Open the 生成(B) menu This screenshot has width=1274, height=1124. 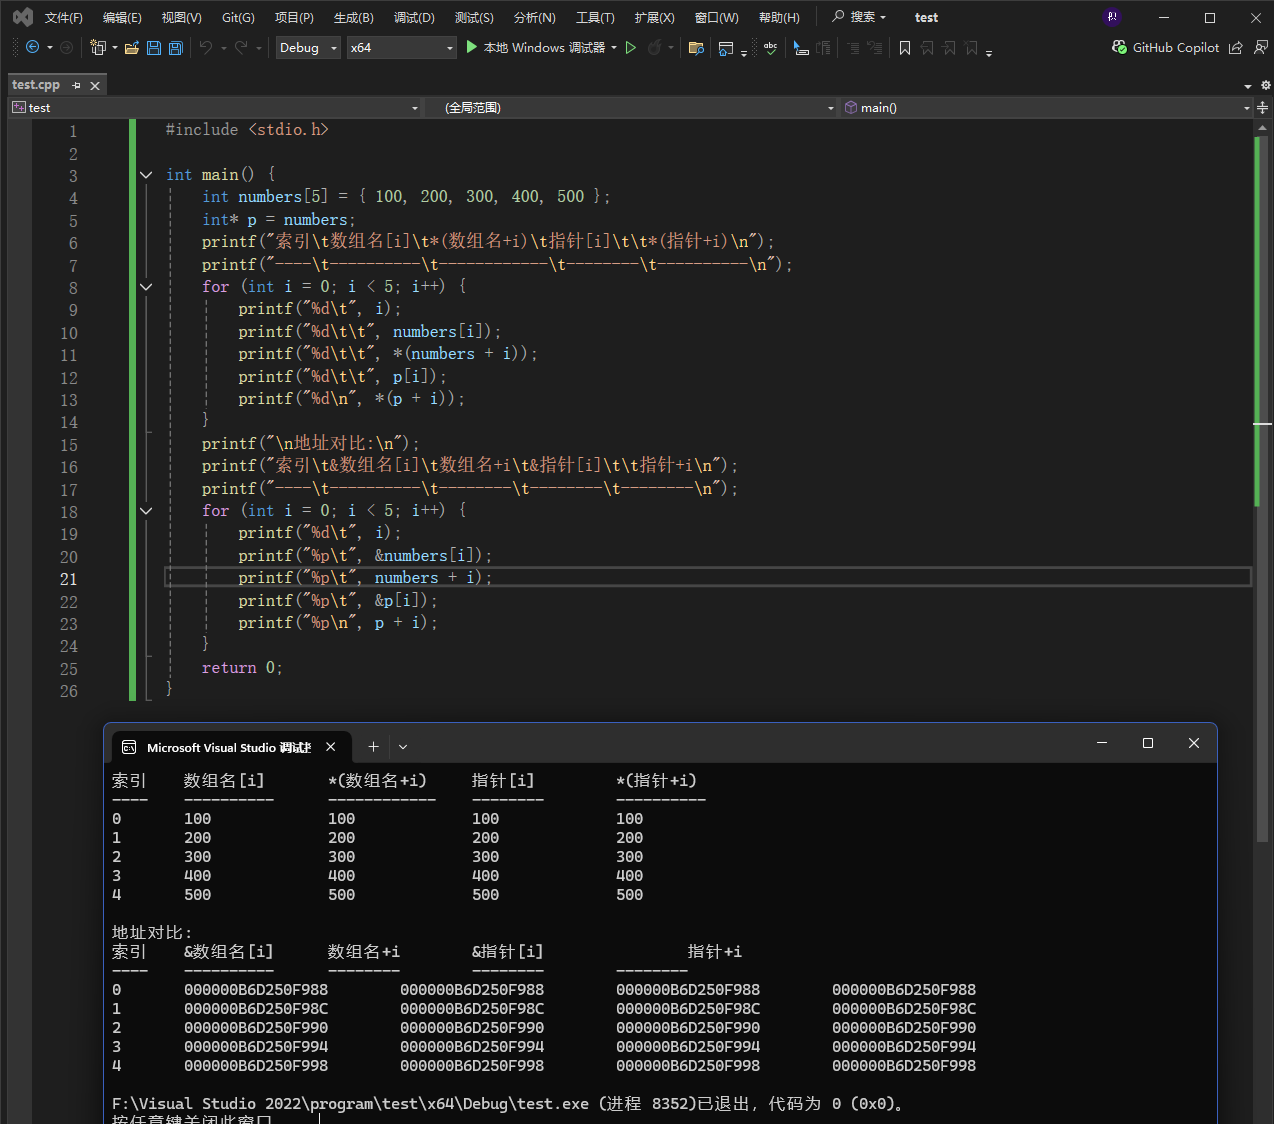(x=353, y=18)
